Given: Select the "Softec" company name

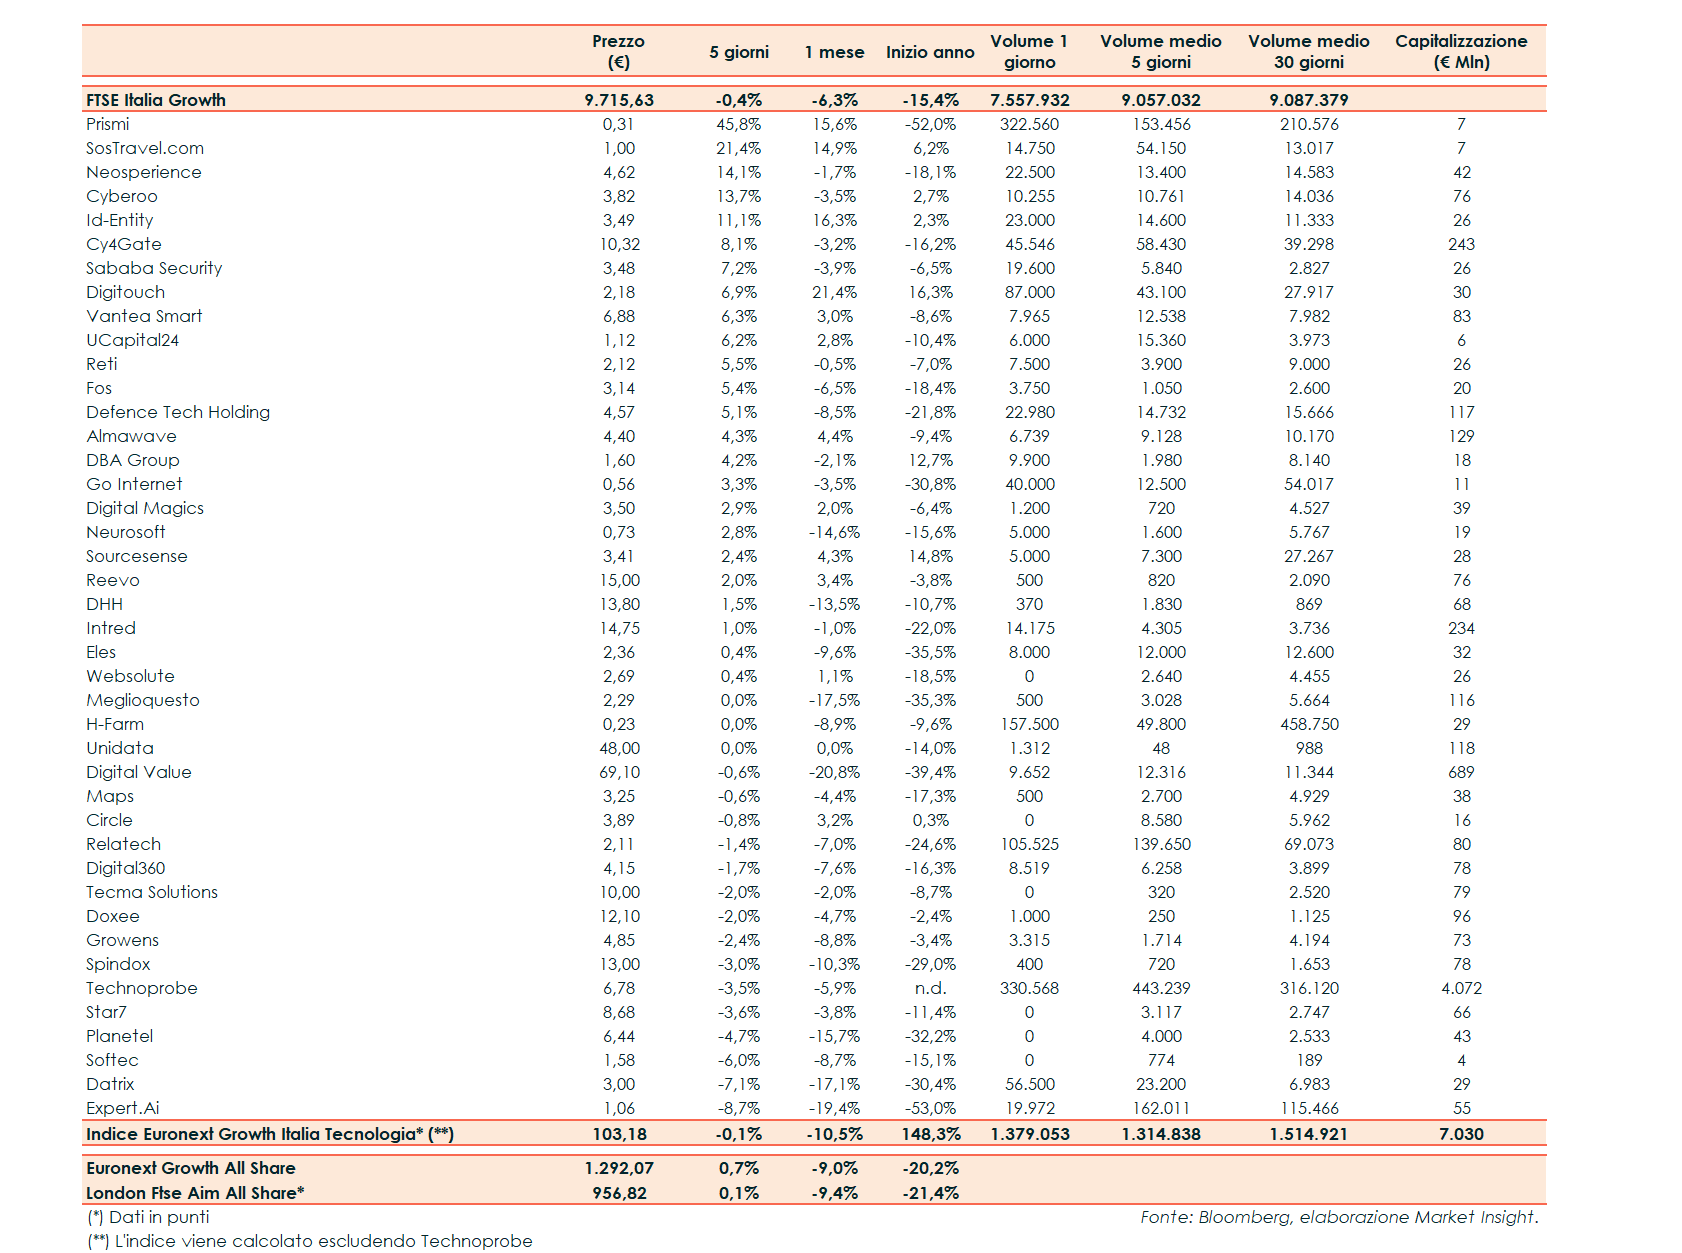Looking at the screenshot, I should click(x=112, y=1060).
